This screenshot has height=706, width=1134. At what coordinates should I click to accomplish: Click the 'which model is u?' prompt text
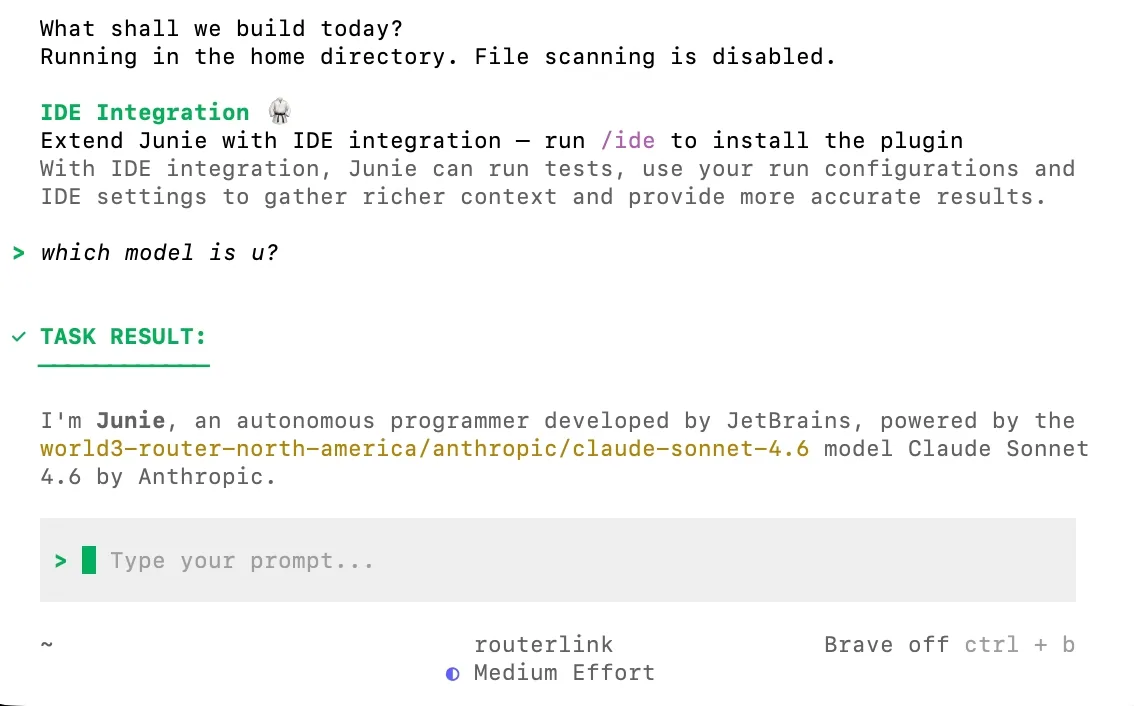159,252
